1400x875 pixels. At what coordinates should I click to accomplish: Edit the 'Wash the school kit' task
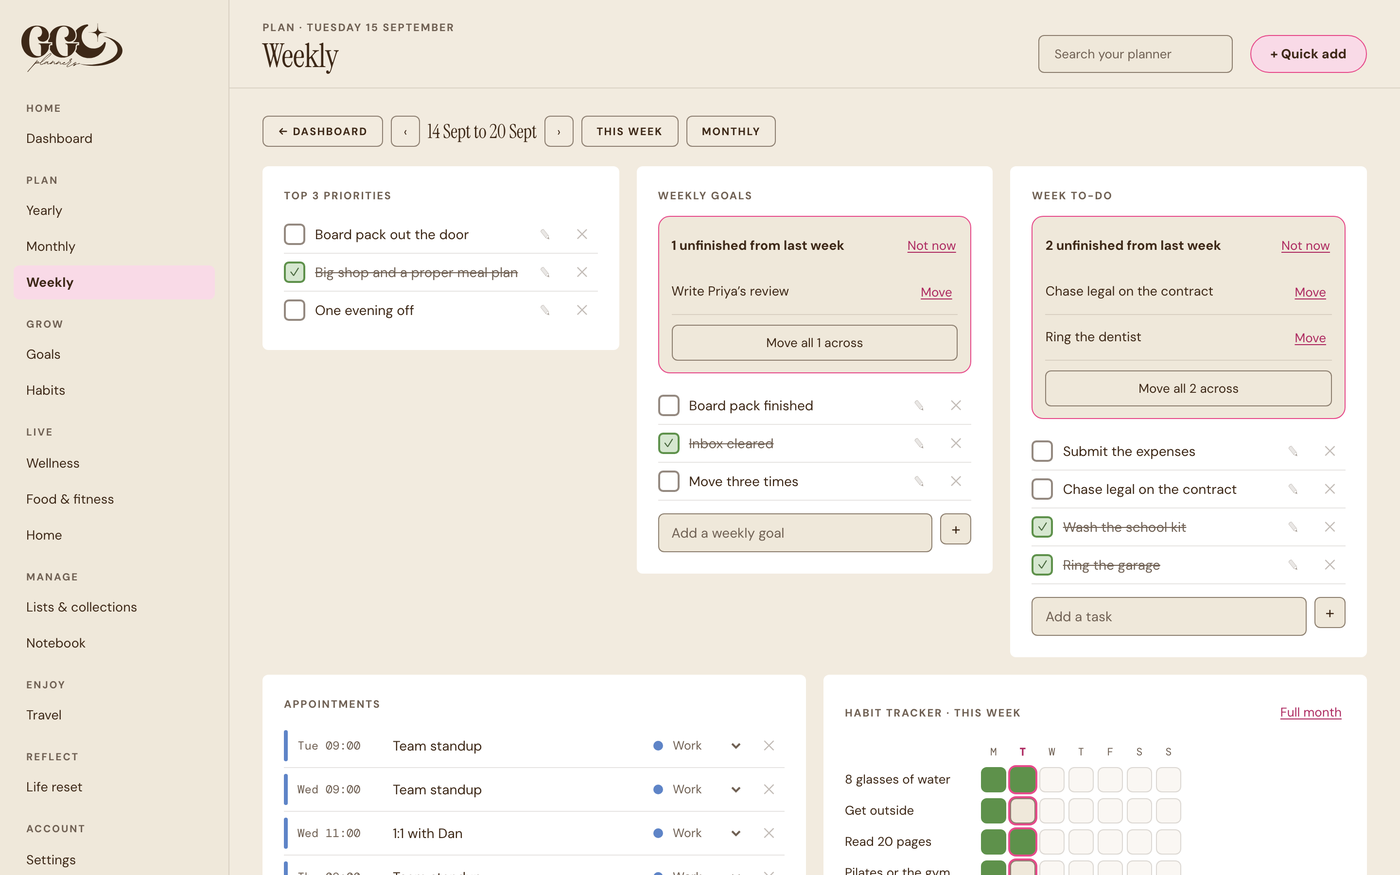pyautogui.click(x=1293, y=527)
